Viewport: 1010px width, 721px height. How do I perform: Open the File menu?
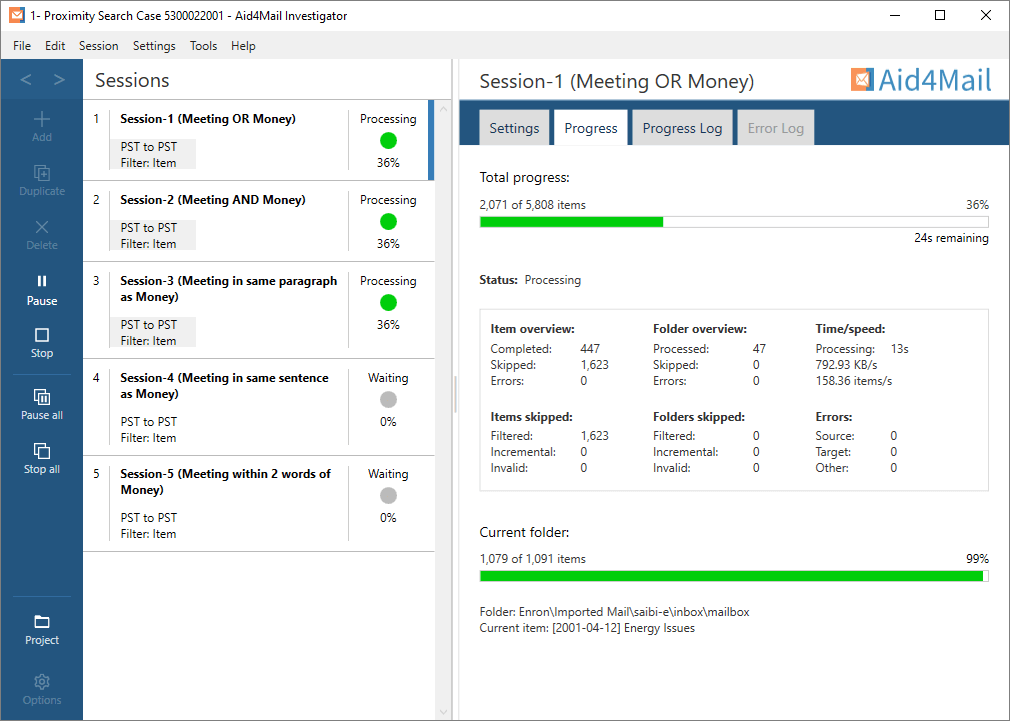coord(22,46)
